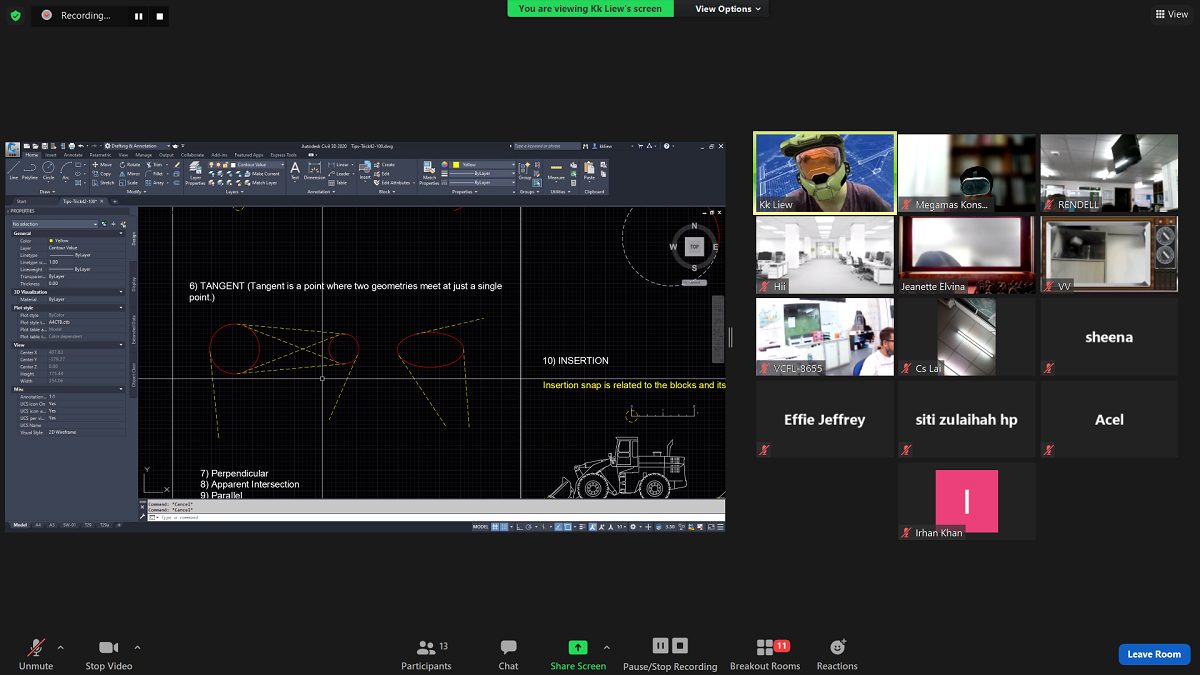Pause the Zoom recording in top bar
This screenshot has width=1200, height=675.
pos(139,16)
